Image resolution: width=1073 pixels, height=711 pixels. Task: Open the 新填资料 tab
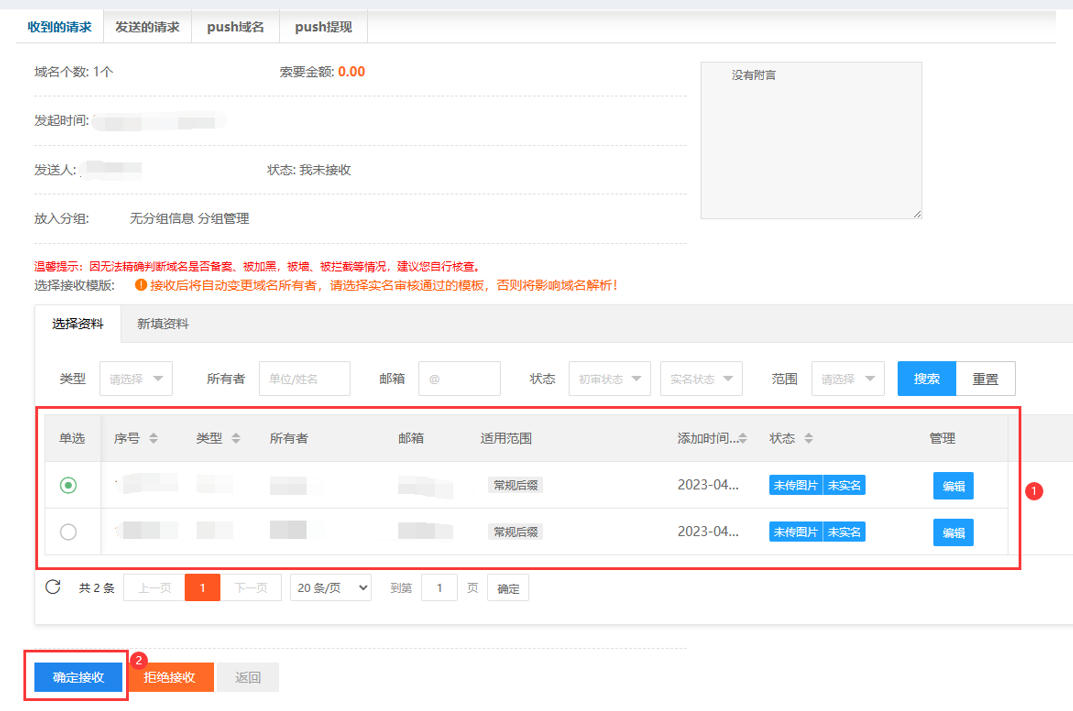[x=163, y=324]
